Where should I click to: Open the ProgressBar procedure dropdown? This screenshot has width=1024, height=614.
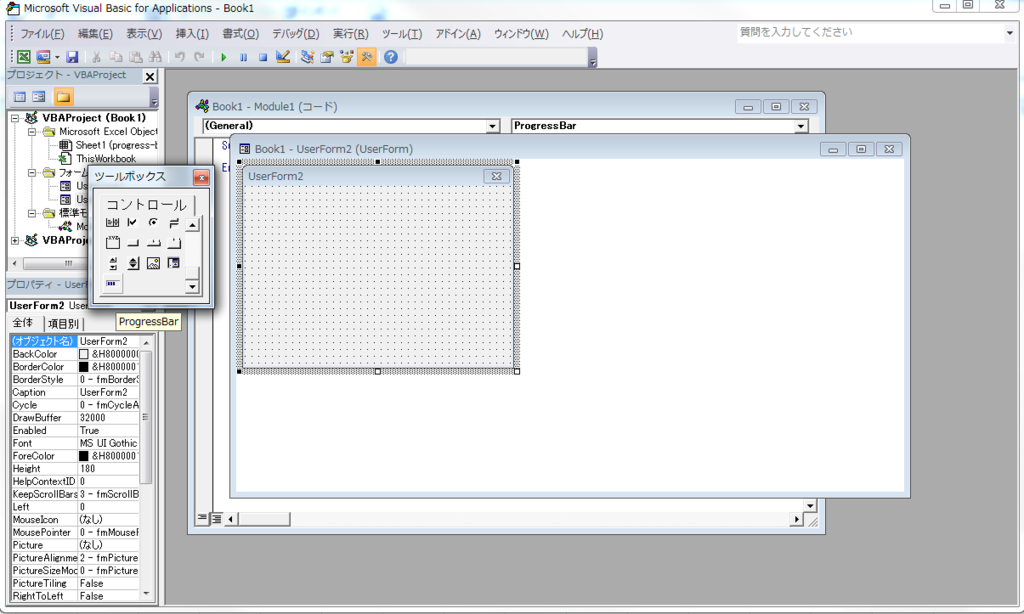801,126
